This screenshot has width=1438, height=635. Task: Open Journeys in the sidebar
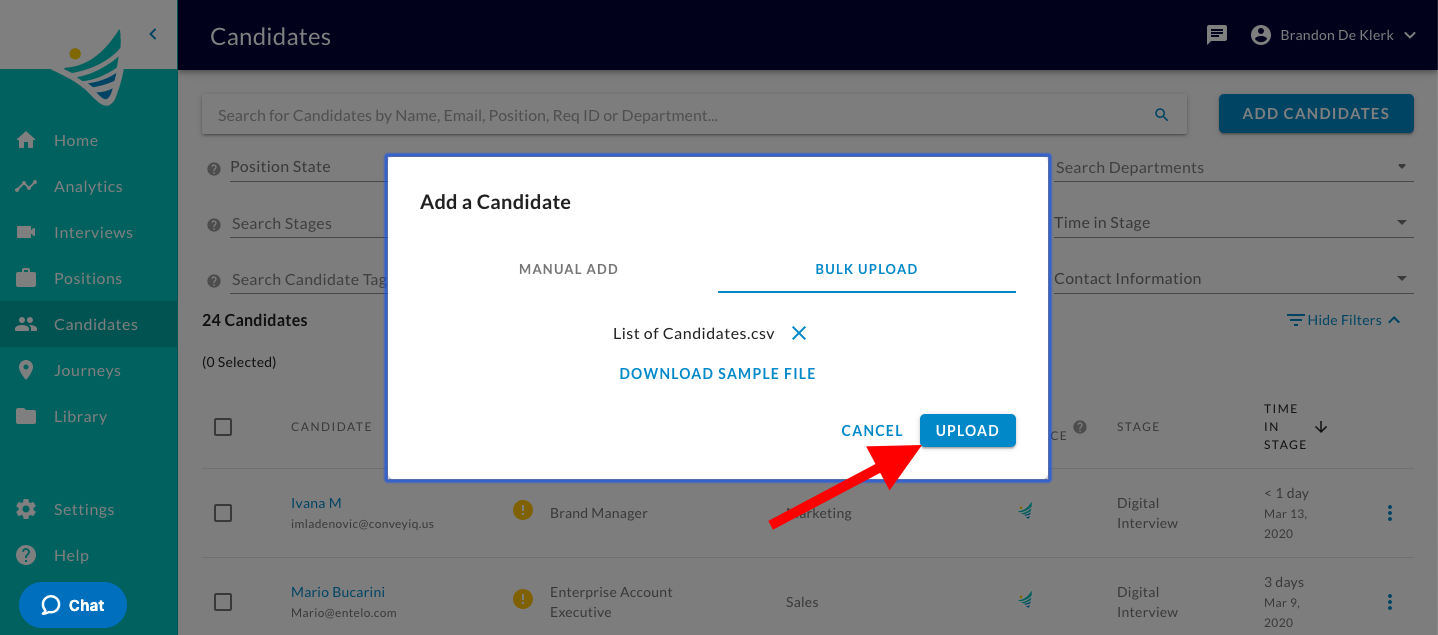[x=89, y=370]
